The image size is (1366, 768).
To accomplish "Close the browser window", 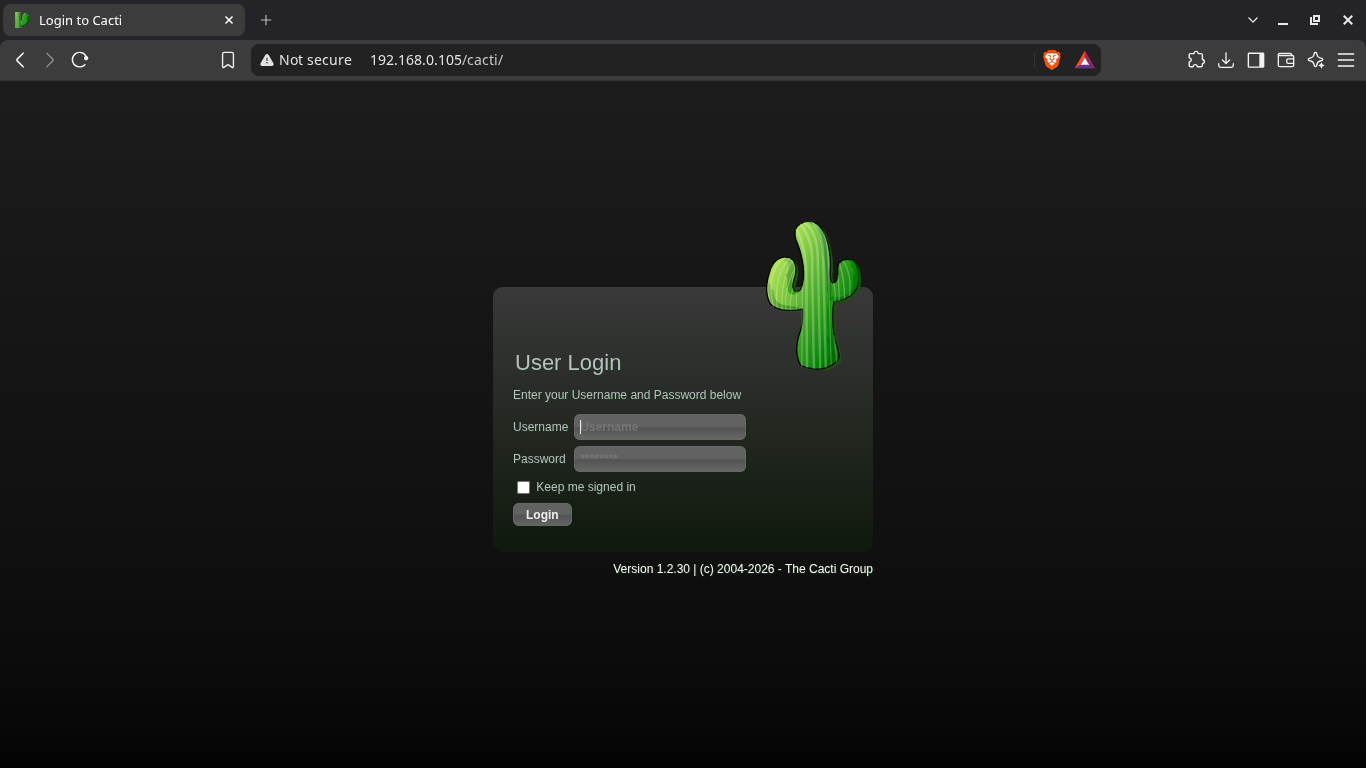I will click(1347, 20).
